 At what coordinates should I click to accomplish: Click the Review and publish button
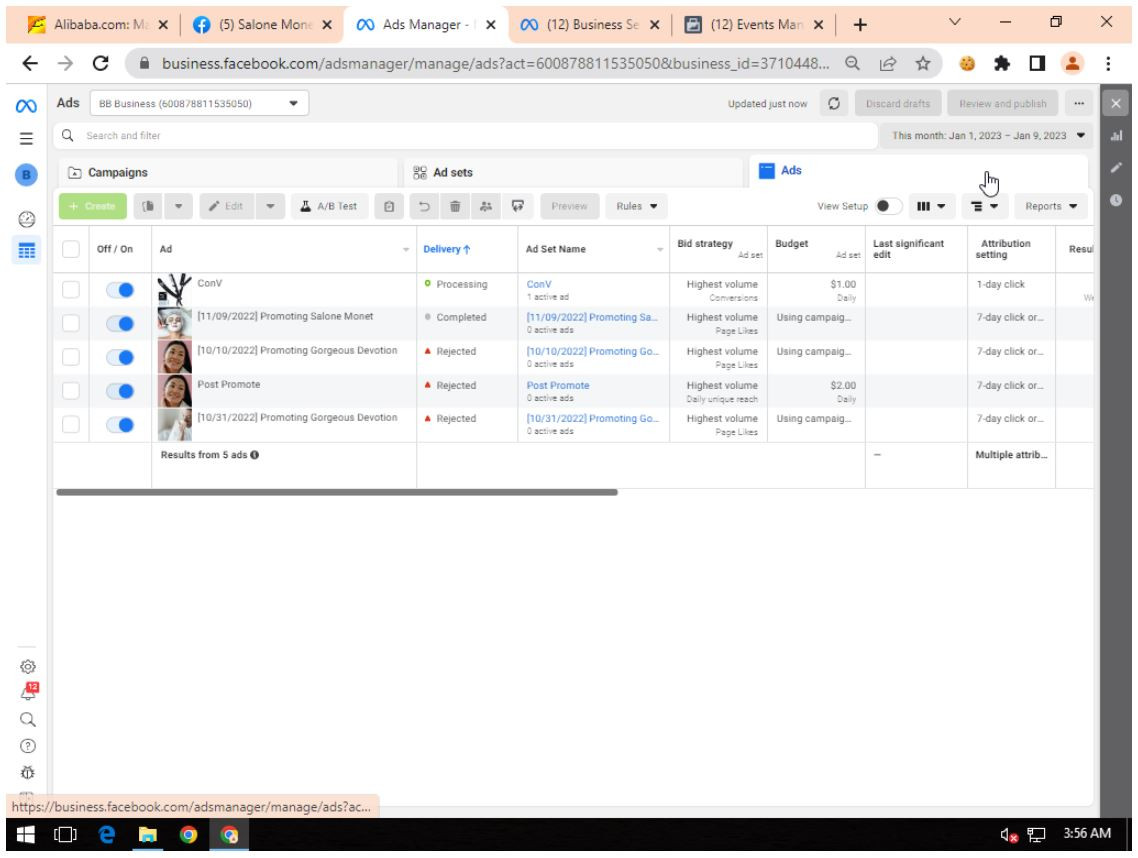(x=1002, y=104)
